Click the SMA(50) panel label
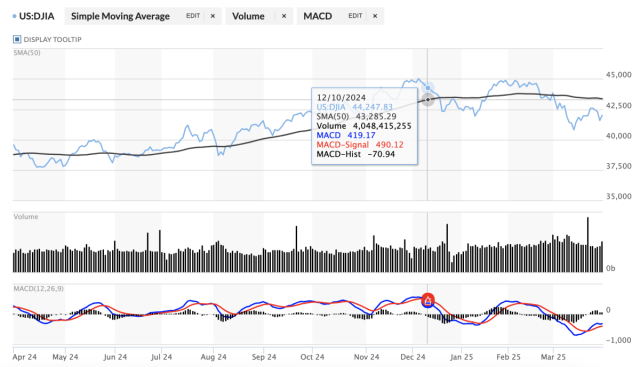This screenshot has height=367, width=640. 27,53
